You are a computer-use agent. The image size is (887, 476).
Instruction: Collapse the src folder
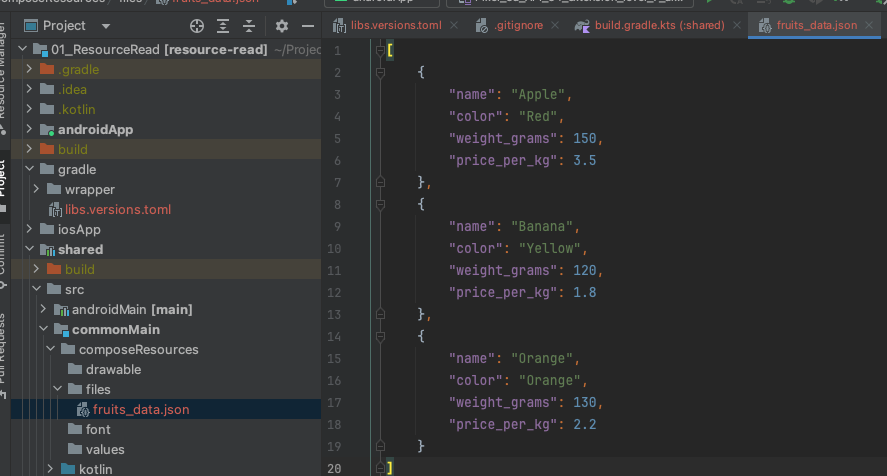36,289
